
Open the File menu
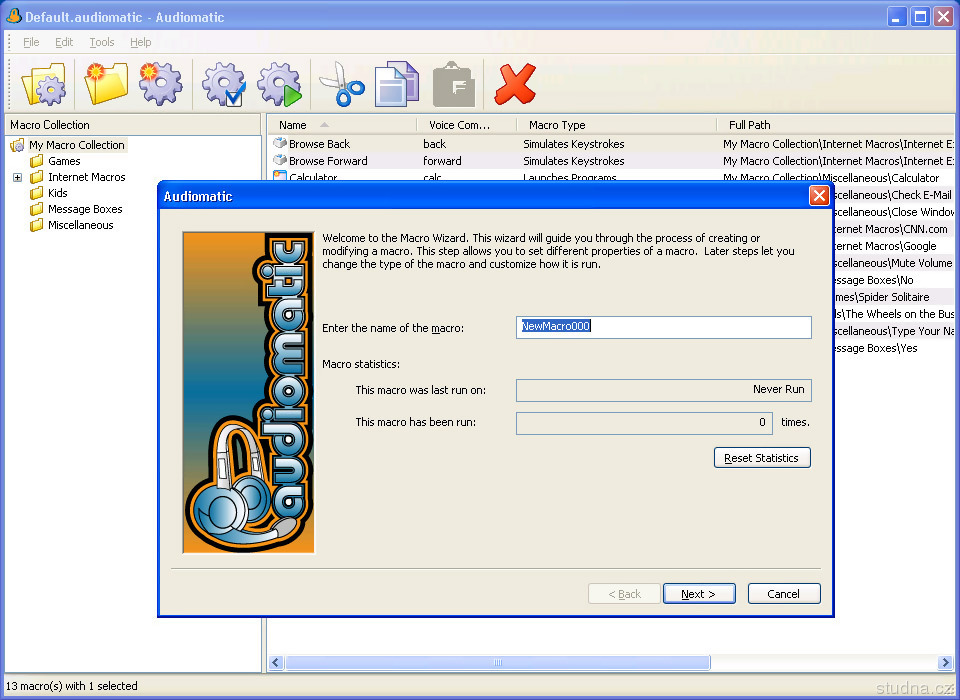tap(31, 42)
